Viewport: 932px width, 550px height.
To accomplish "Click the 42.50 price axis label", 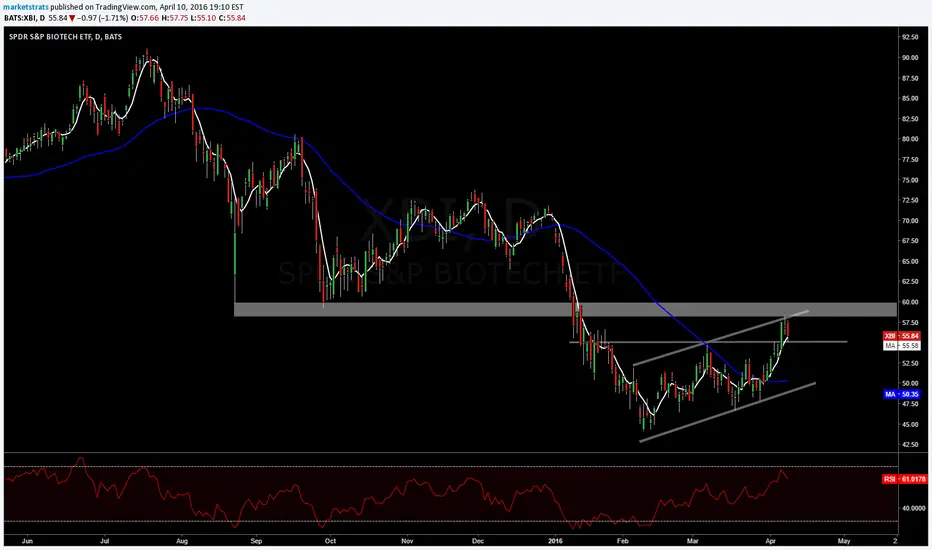I will tap(910, 444).
